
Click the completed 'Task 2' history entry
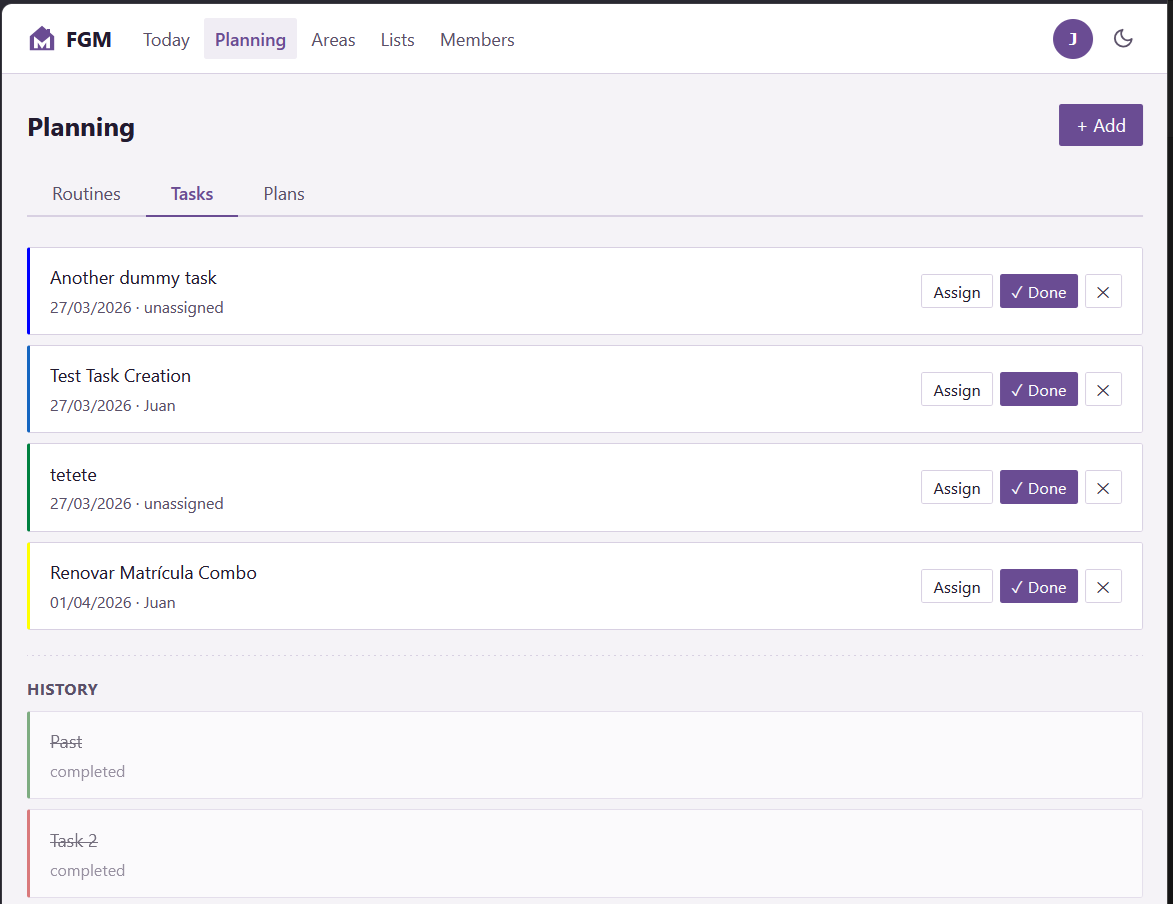coord(585,853)
